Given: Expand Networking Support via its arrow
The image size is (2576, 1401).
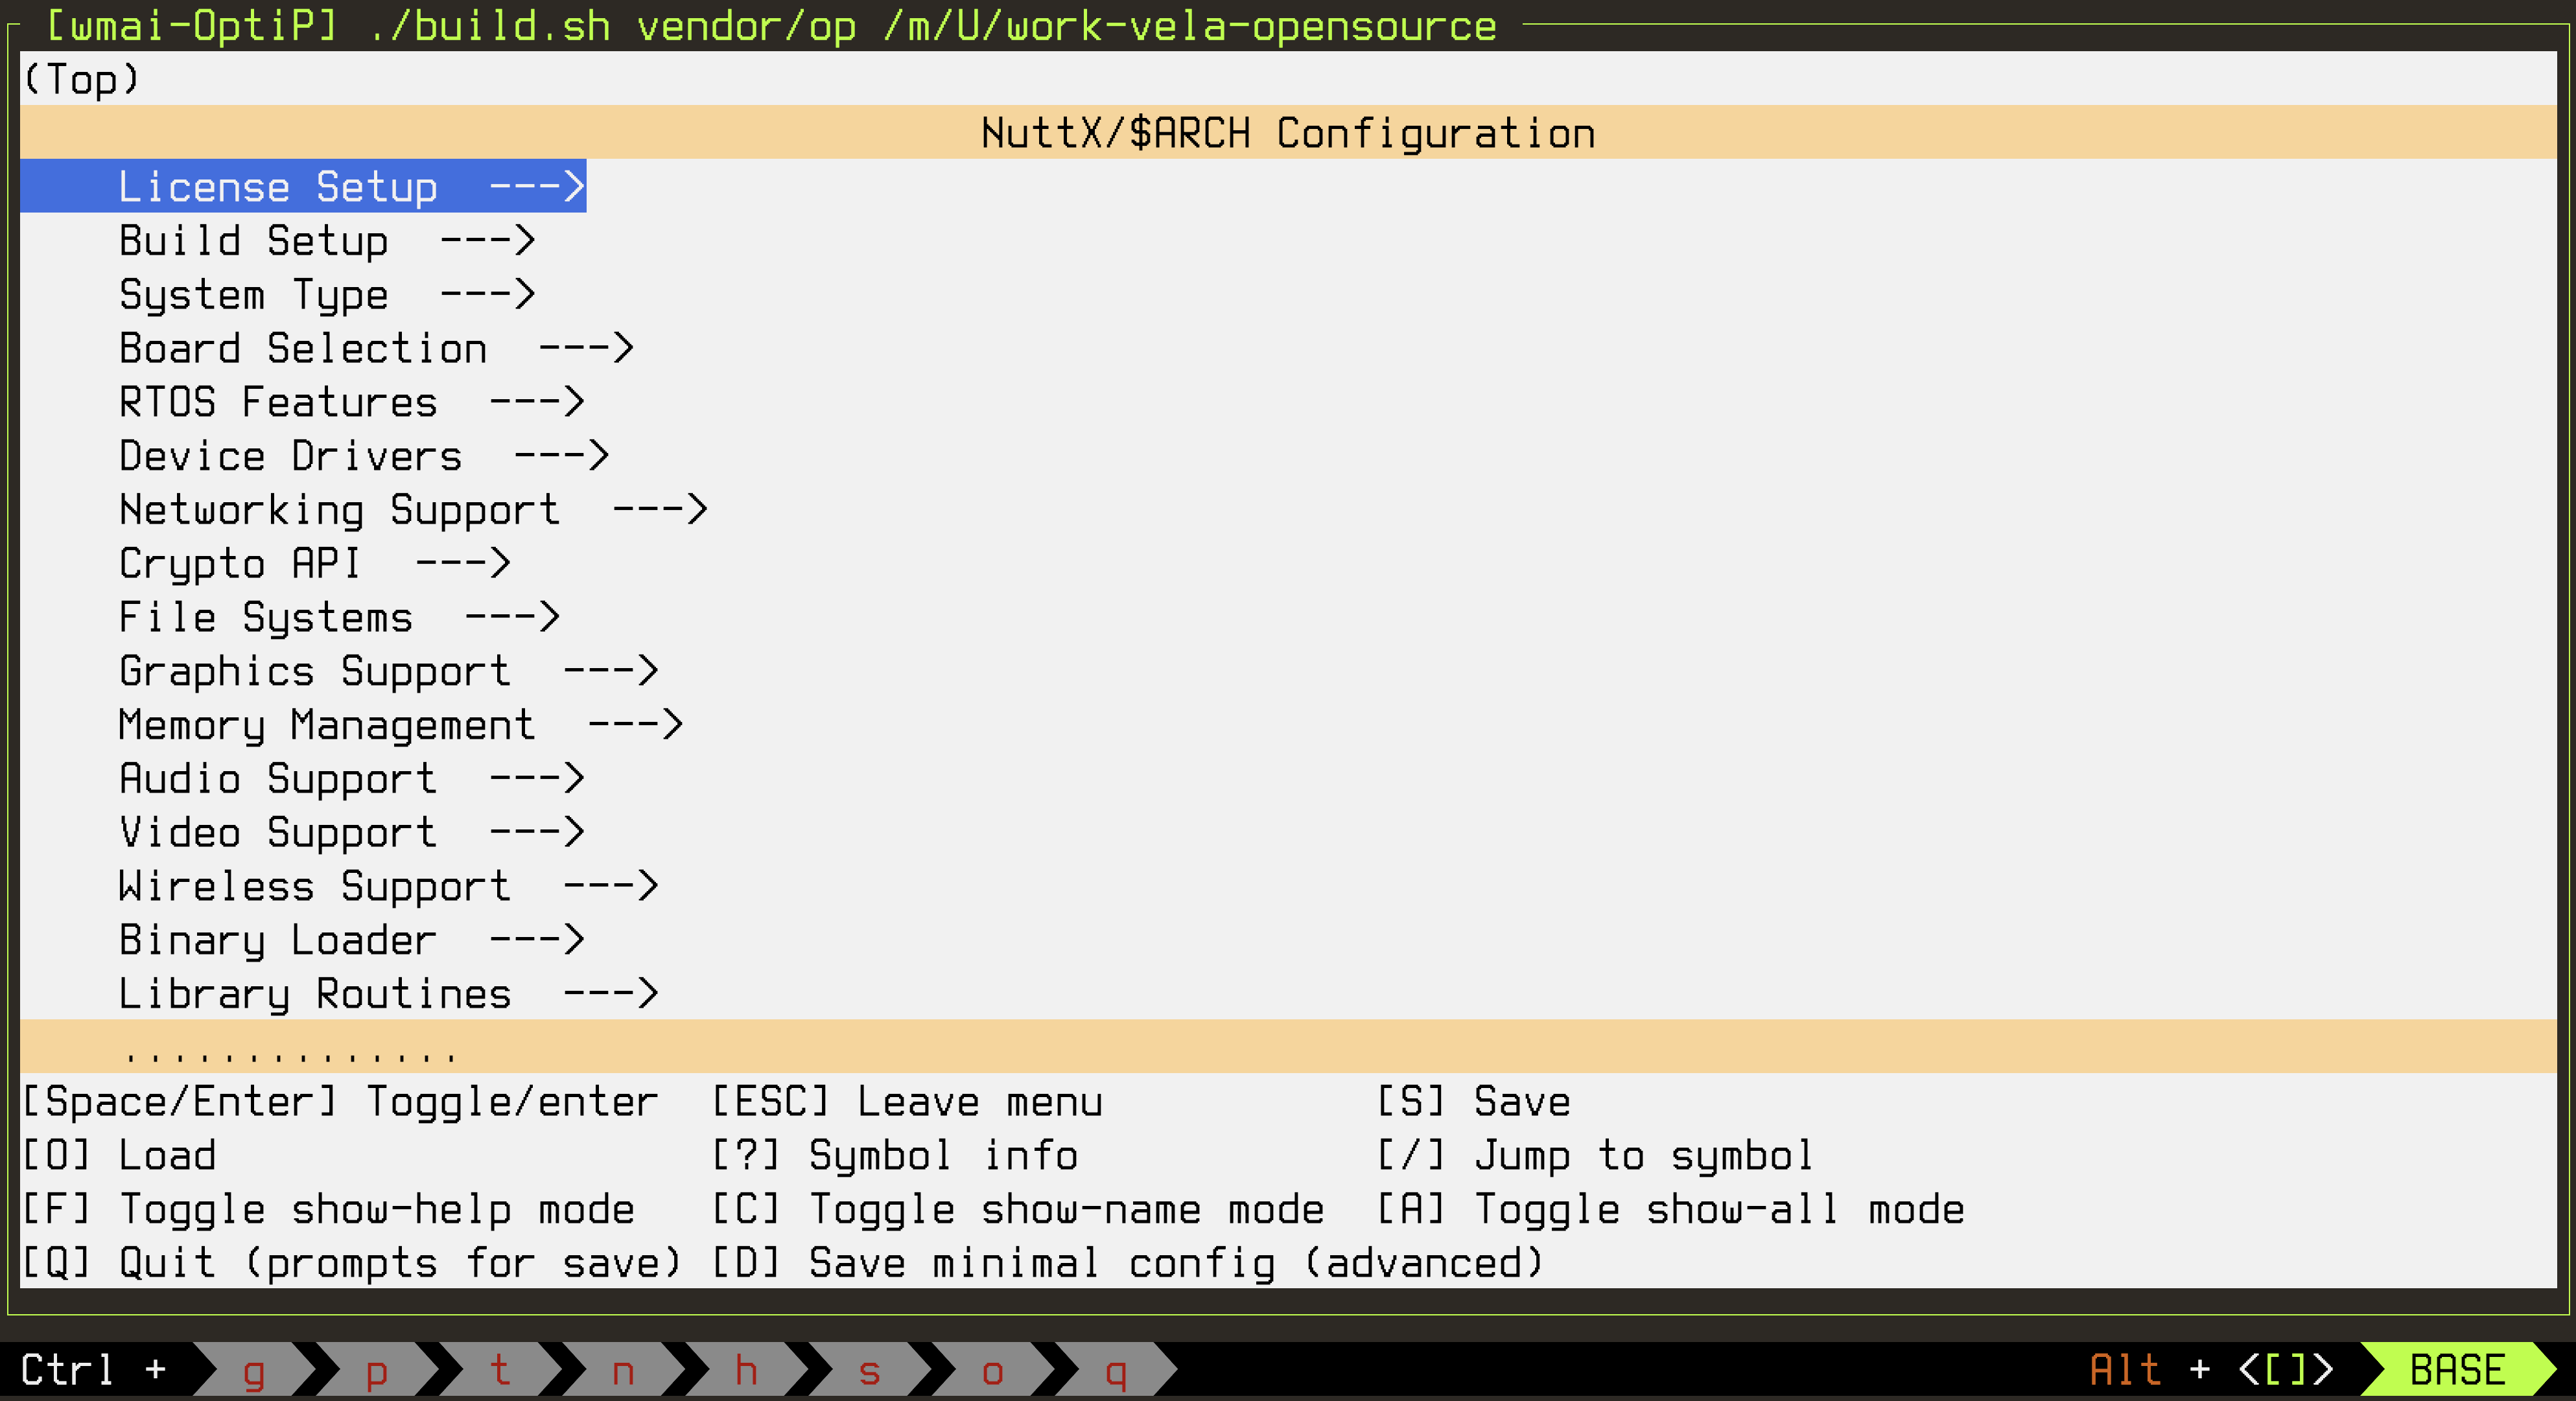Looking at the screenshot, I should [660, 510].
